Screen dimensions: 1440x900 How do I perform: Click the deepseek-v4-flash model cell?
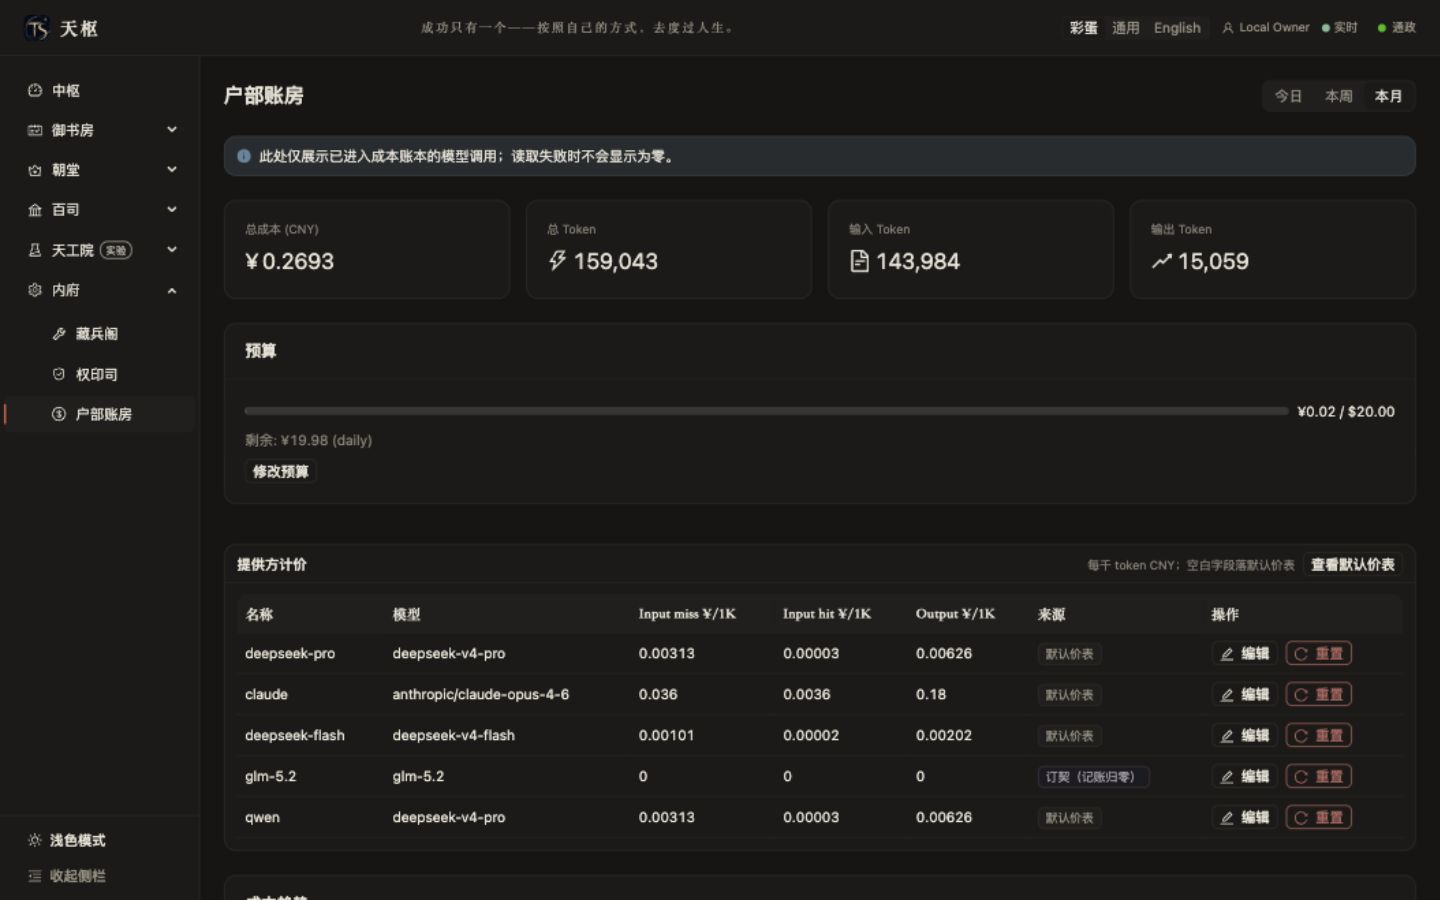tap(454, 735)
